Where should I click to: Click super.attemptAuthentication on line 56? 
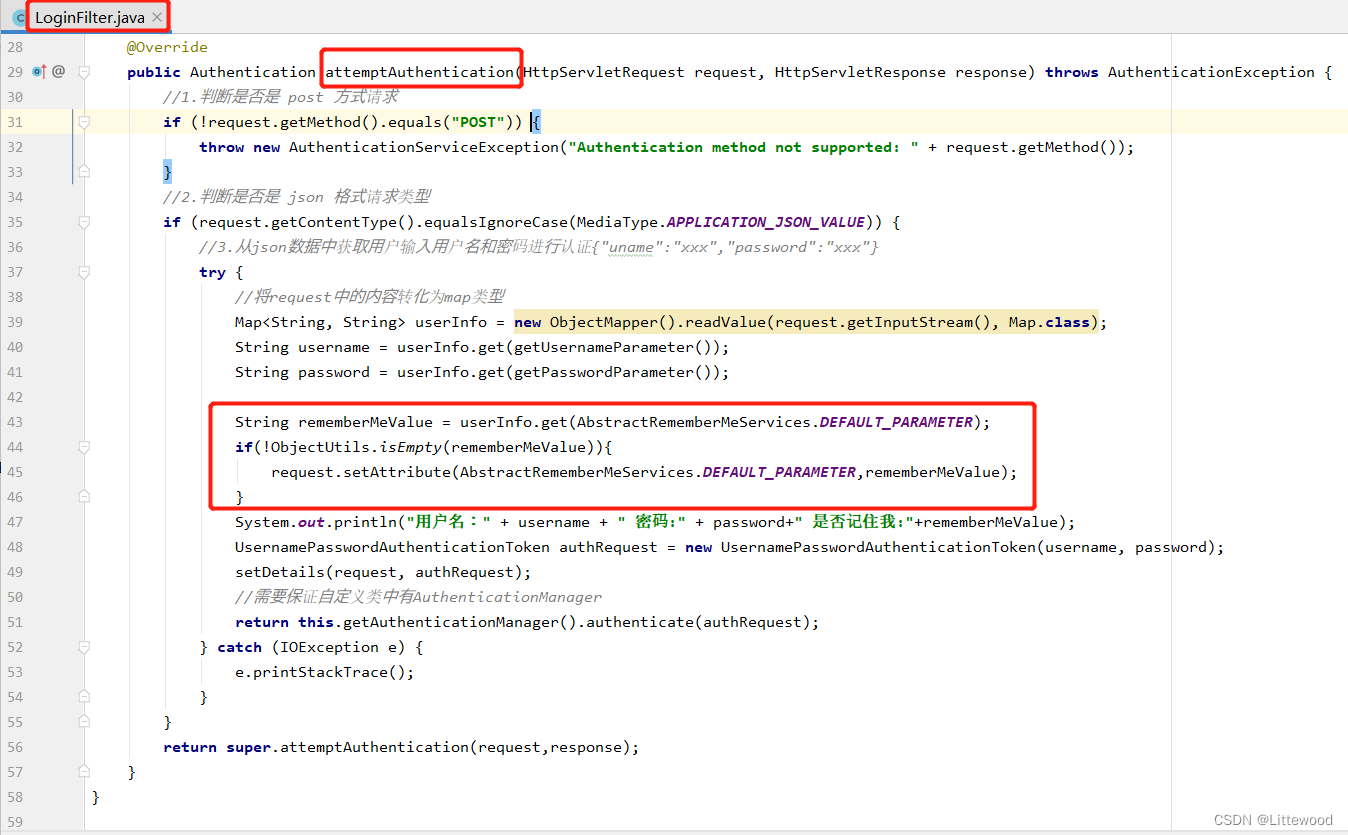[x=348, y=747]
